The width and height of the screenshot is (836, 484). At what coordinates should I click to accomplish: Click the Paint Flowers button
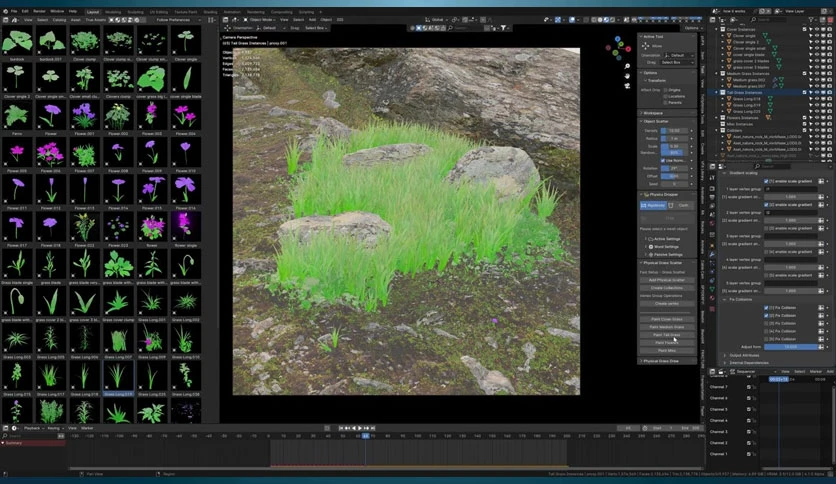coord(666,343)
